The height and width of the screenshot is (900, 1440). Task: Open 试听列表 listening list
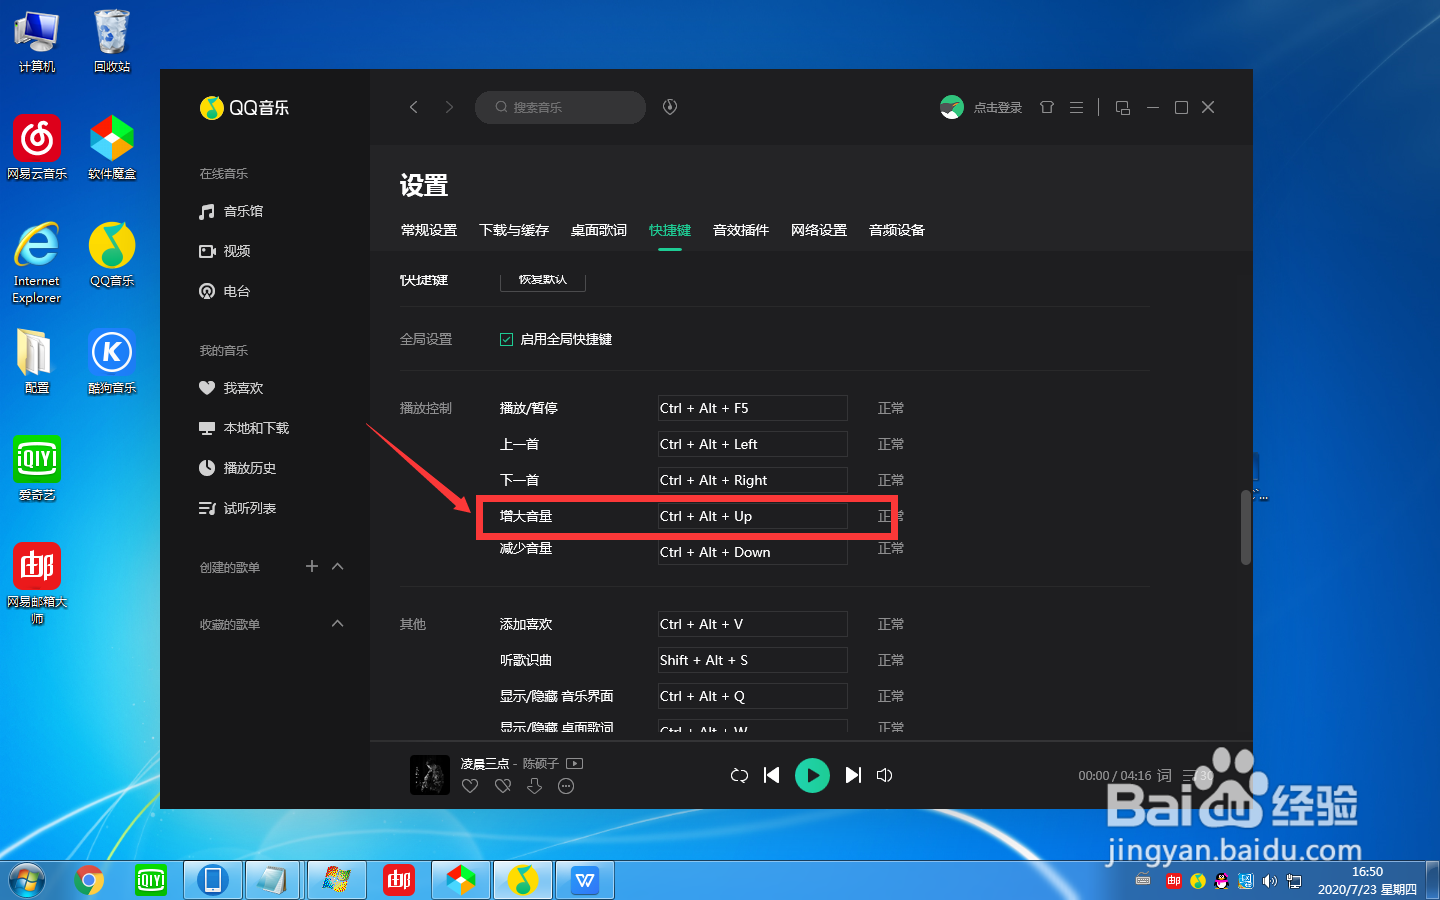coord(238,508)
